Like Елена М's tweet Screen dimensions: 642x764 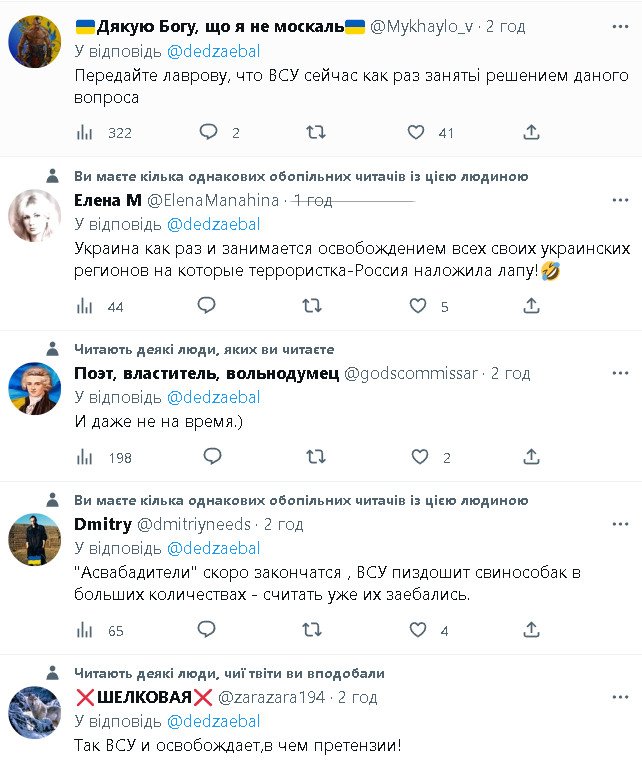pyautogui.click(x=417, y=306)
